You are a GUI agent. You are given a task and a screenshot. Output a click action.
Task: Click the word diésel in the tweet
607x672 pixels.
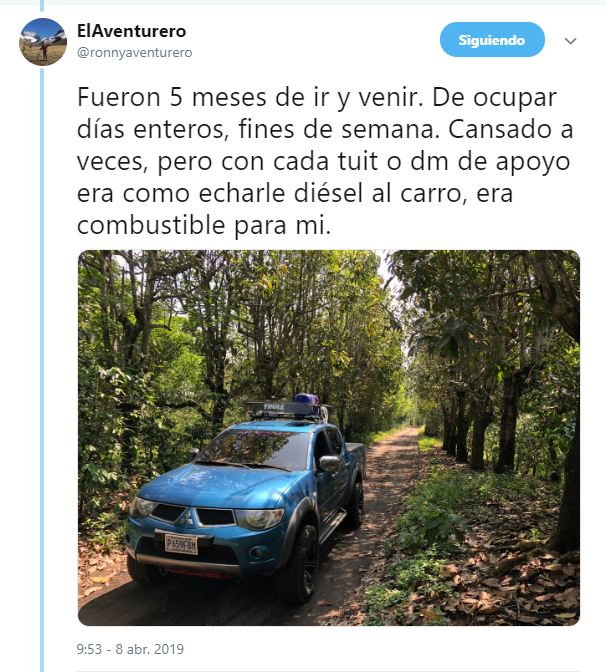[329, 193]
